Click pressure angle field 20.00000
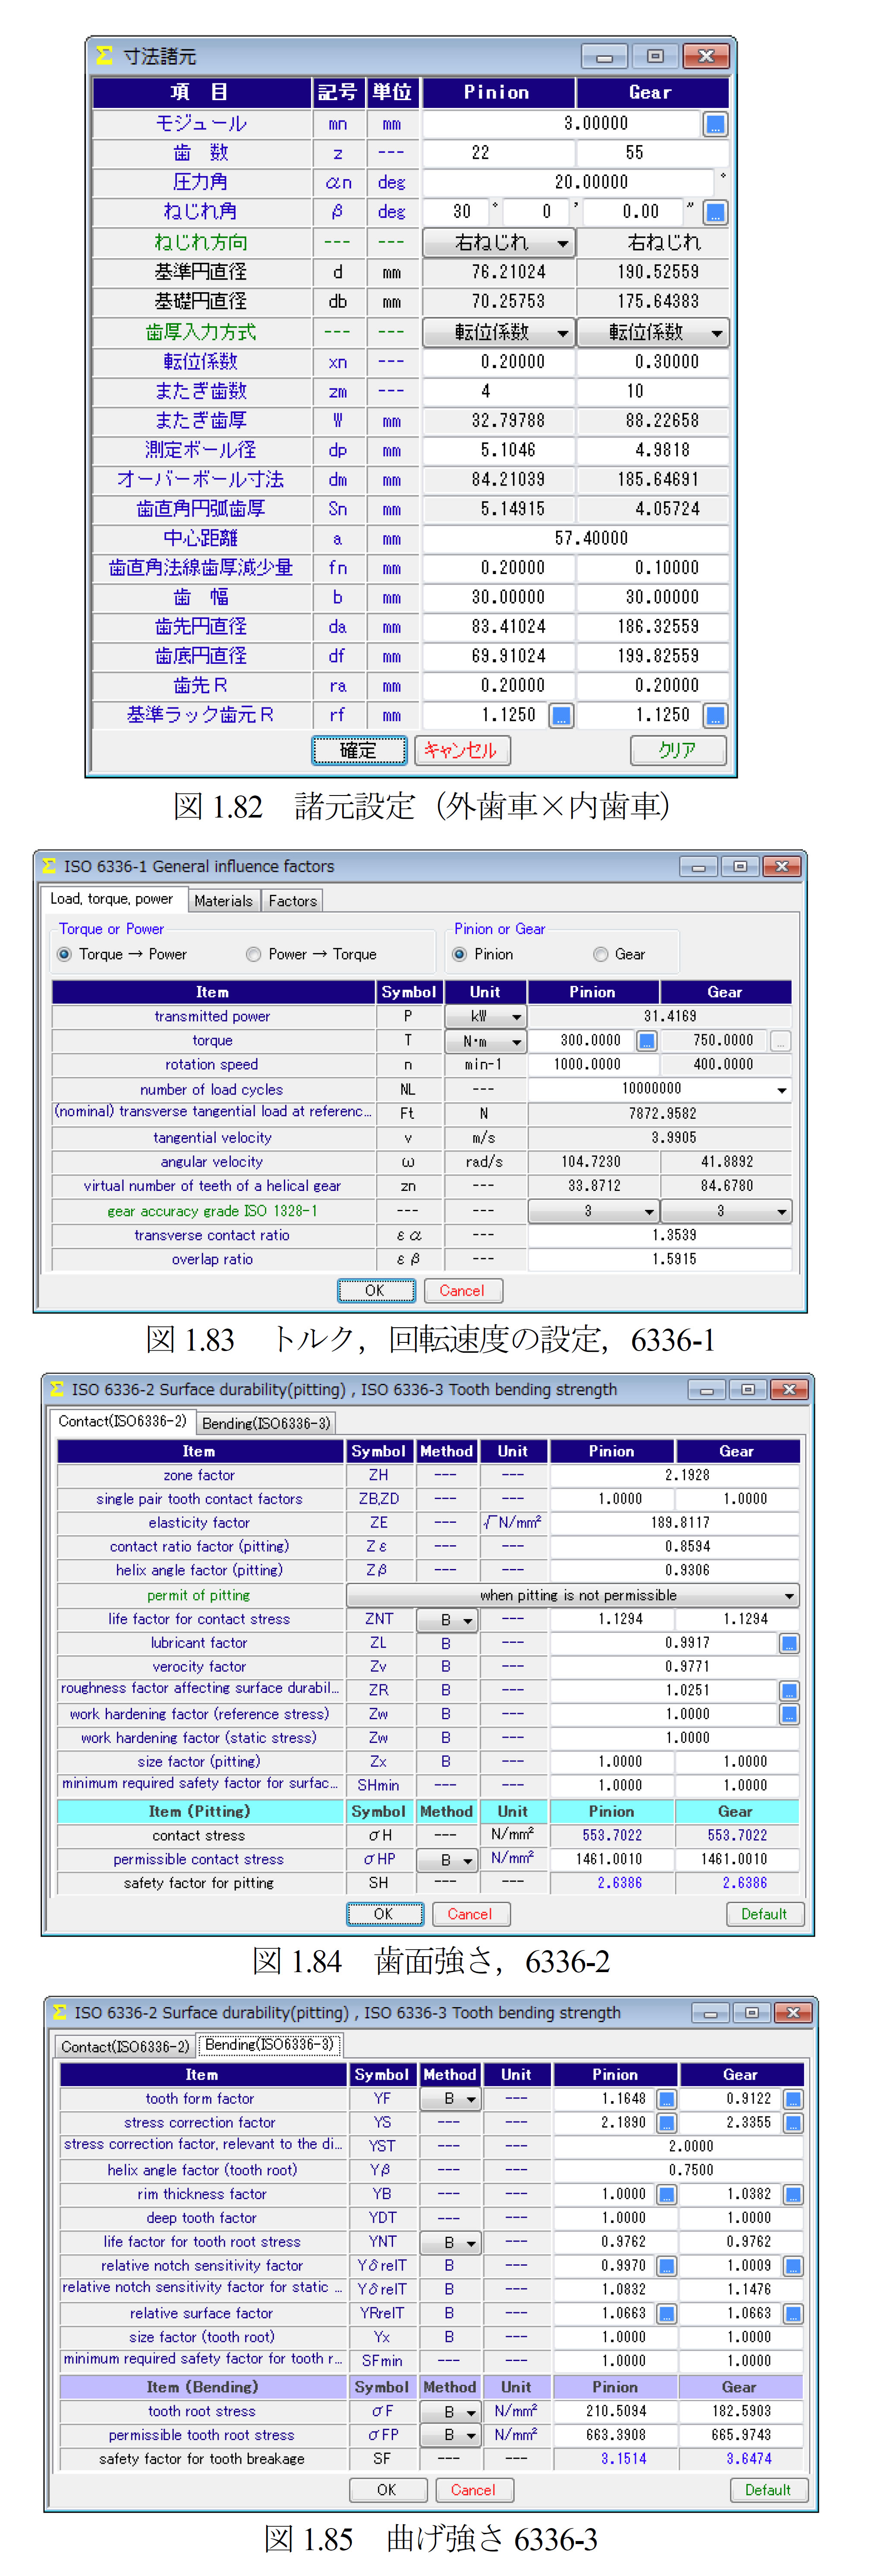Screen dimensions: 887x2576 (569, 183)
